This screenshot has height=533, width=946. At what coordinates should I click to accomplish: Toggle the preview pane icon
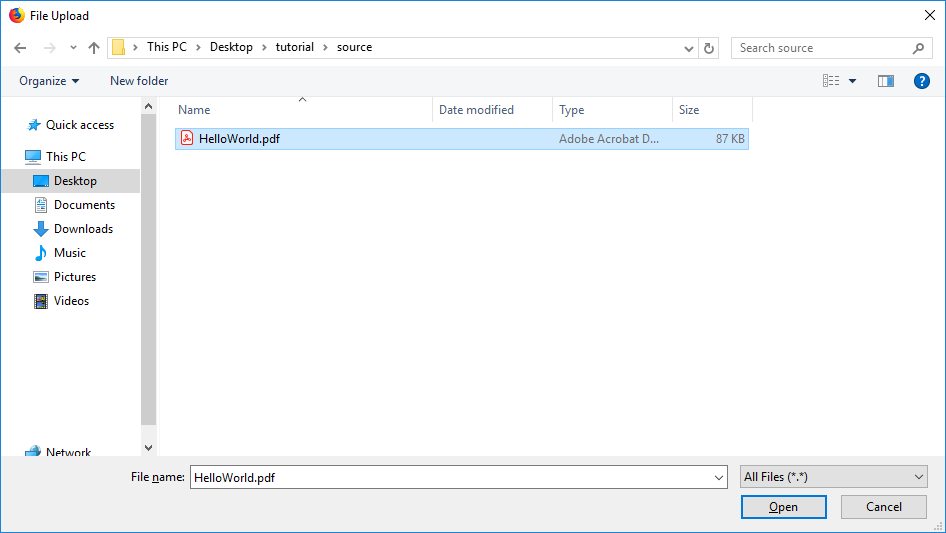pyautogui.click(x=885, y=81)
